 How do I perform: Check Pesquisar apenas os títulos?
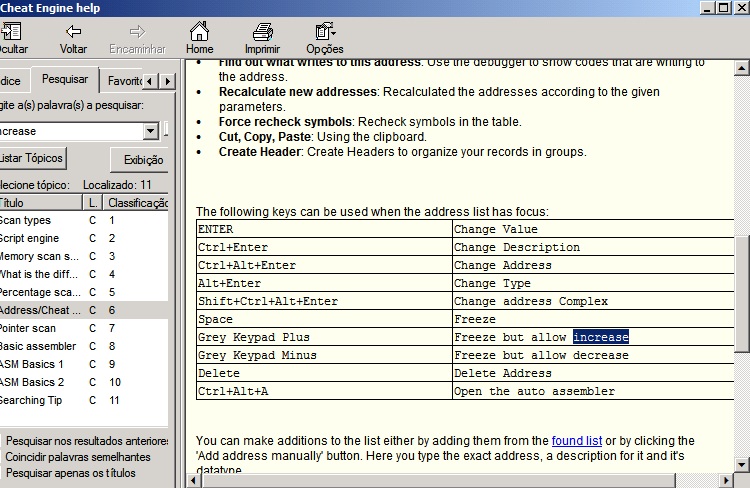point(70,473)
